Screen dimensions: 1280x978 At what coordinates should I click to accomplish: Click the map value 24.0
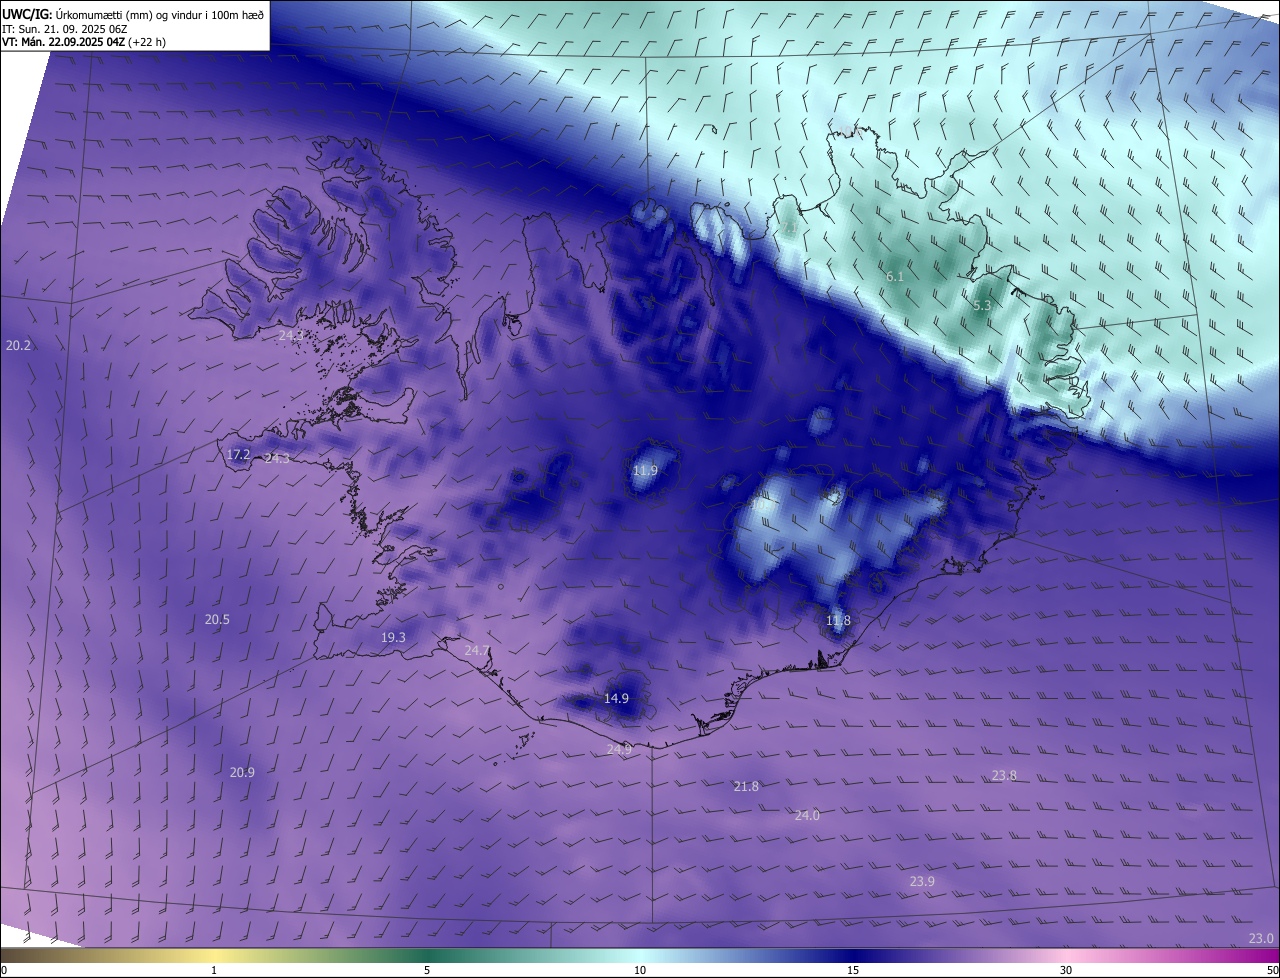pyautogui.click(x=807, y=815)
